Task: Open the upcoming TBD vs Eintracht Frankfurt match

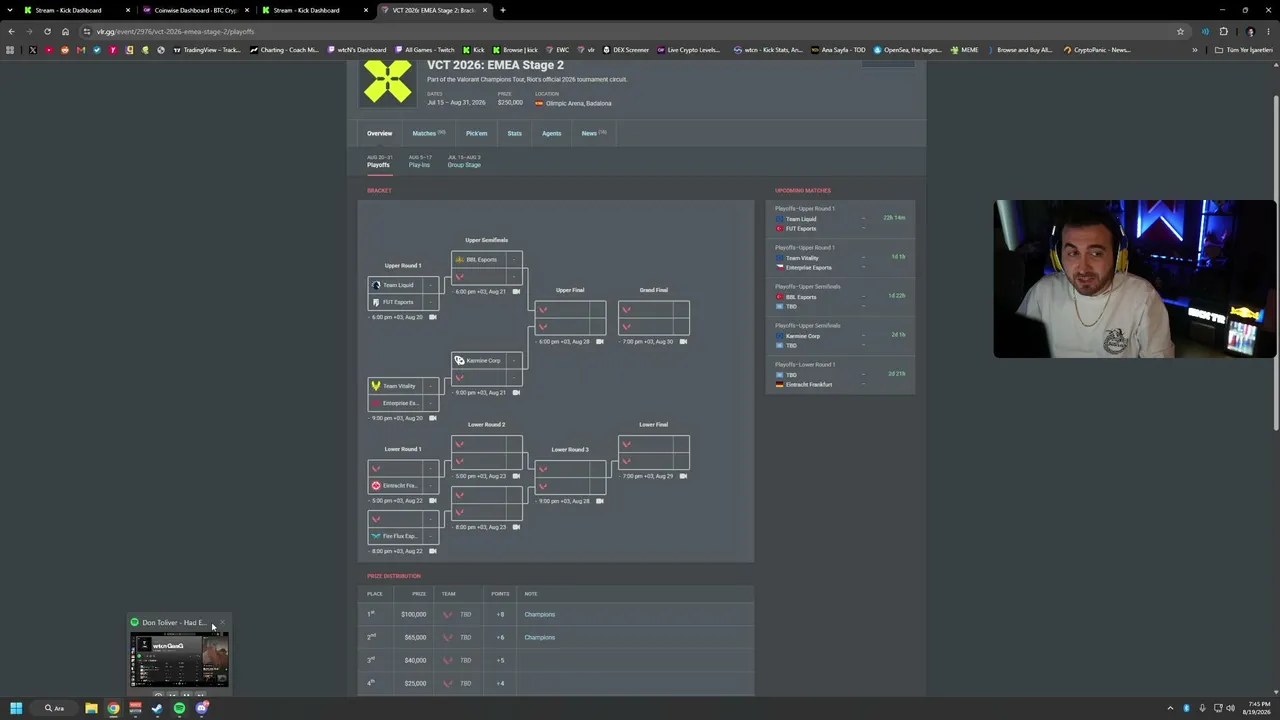Action: coord(840,375)
